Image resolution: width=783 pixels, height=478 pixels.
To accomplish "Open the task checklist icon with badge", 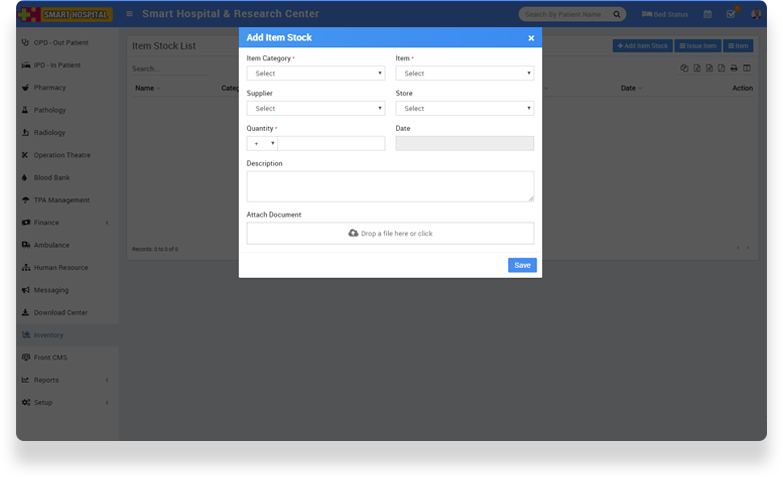I will pyautogui.click(x=731, y=14).
